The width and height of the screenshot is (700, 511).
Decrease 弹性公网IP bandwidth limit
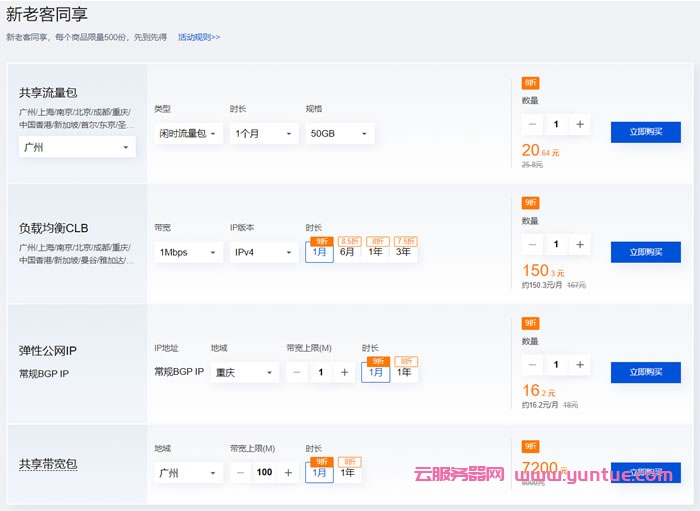pyautogui.click(x=297, y=372)
